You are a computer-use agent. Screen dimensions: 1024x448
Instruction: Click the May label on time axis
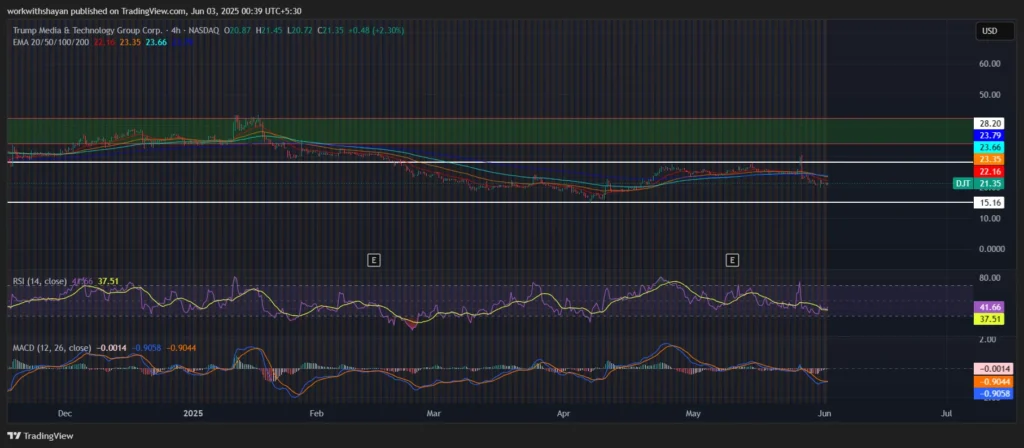click(694, 413)
